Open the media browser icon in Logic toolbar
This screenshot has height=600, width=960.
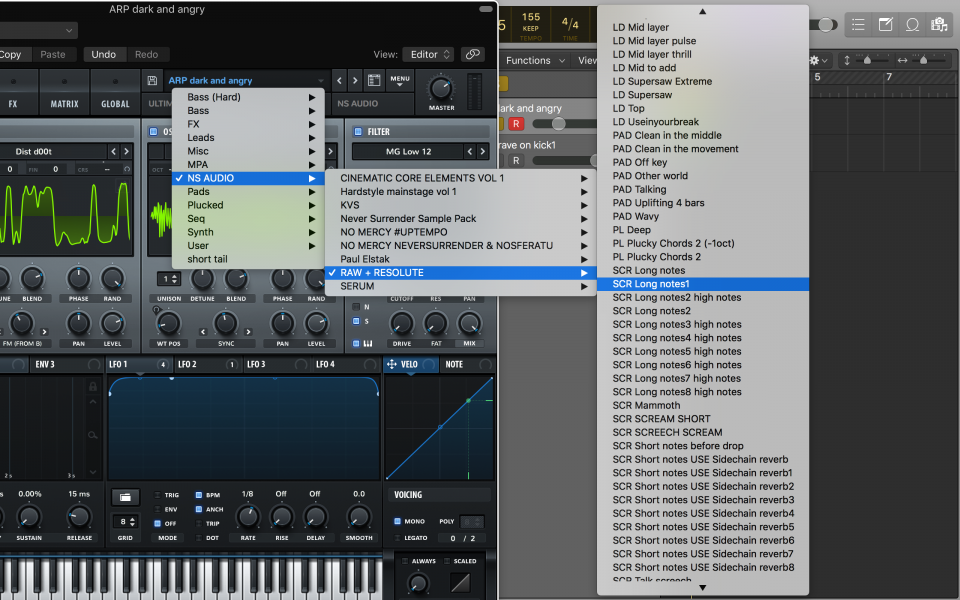click(x=939, y=24)
